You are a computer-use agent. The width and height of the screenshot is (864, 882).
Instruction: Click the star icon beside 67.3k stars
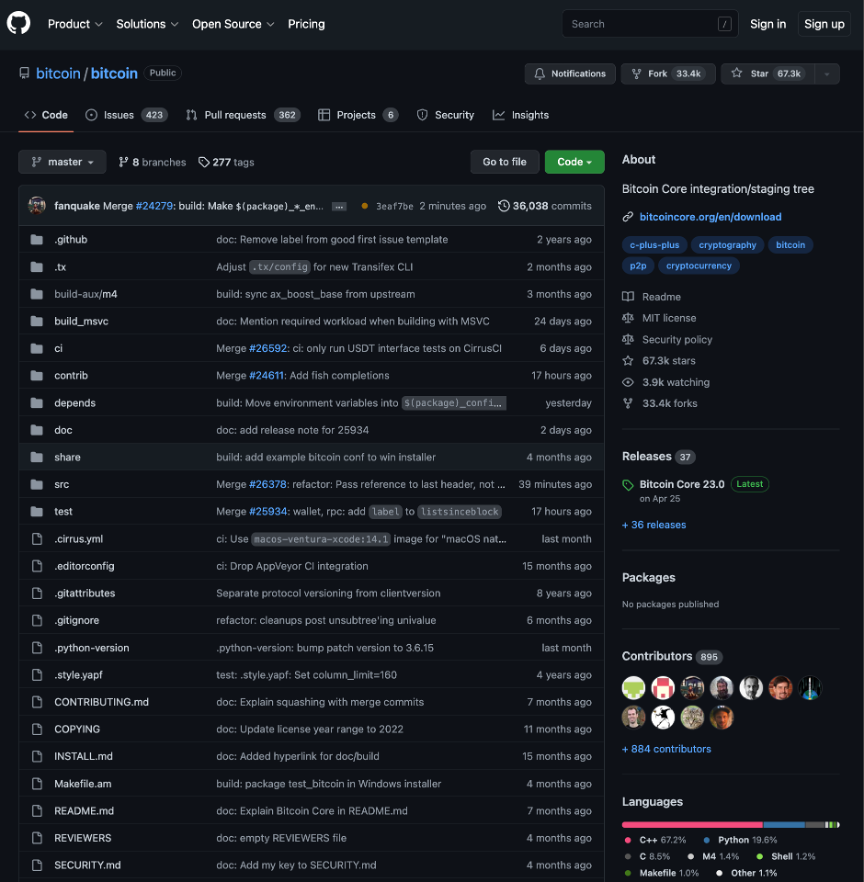pyautogui.click(x=628, y=361)
